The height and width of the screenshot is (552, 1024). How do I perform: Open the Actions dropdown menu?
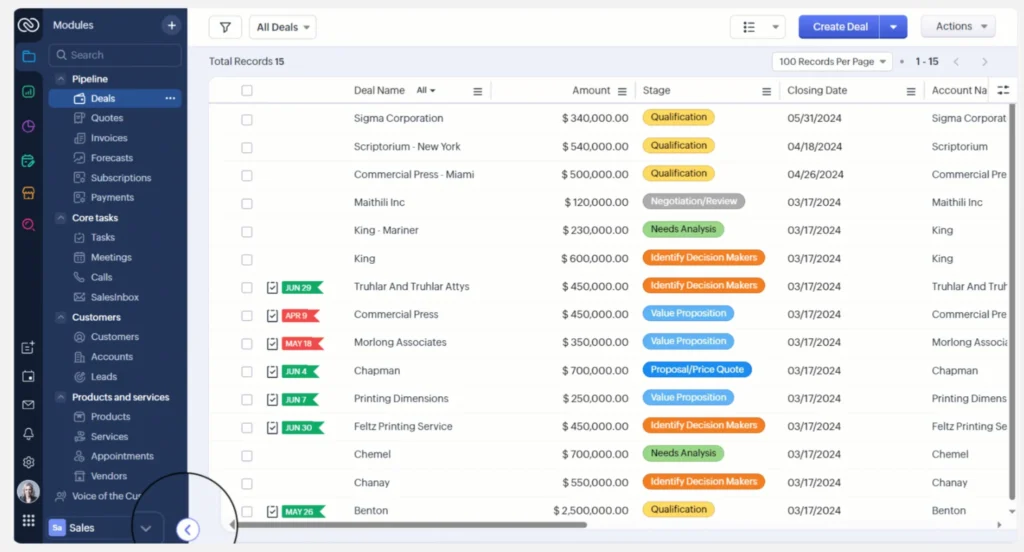click(957, 27)
